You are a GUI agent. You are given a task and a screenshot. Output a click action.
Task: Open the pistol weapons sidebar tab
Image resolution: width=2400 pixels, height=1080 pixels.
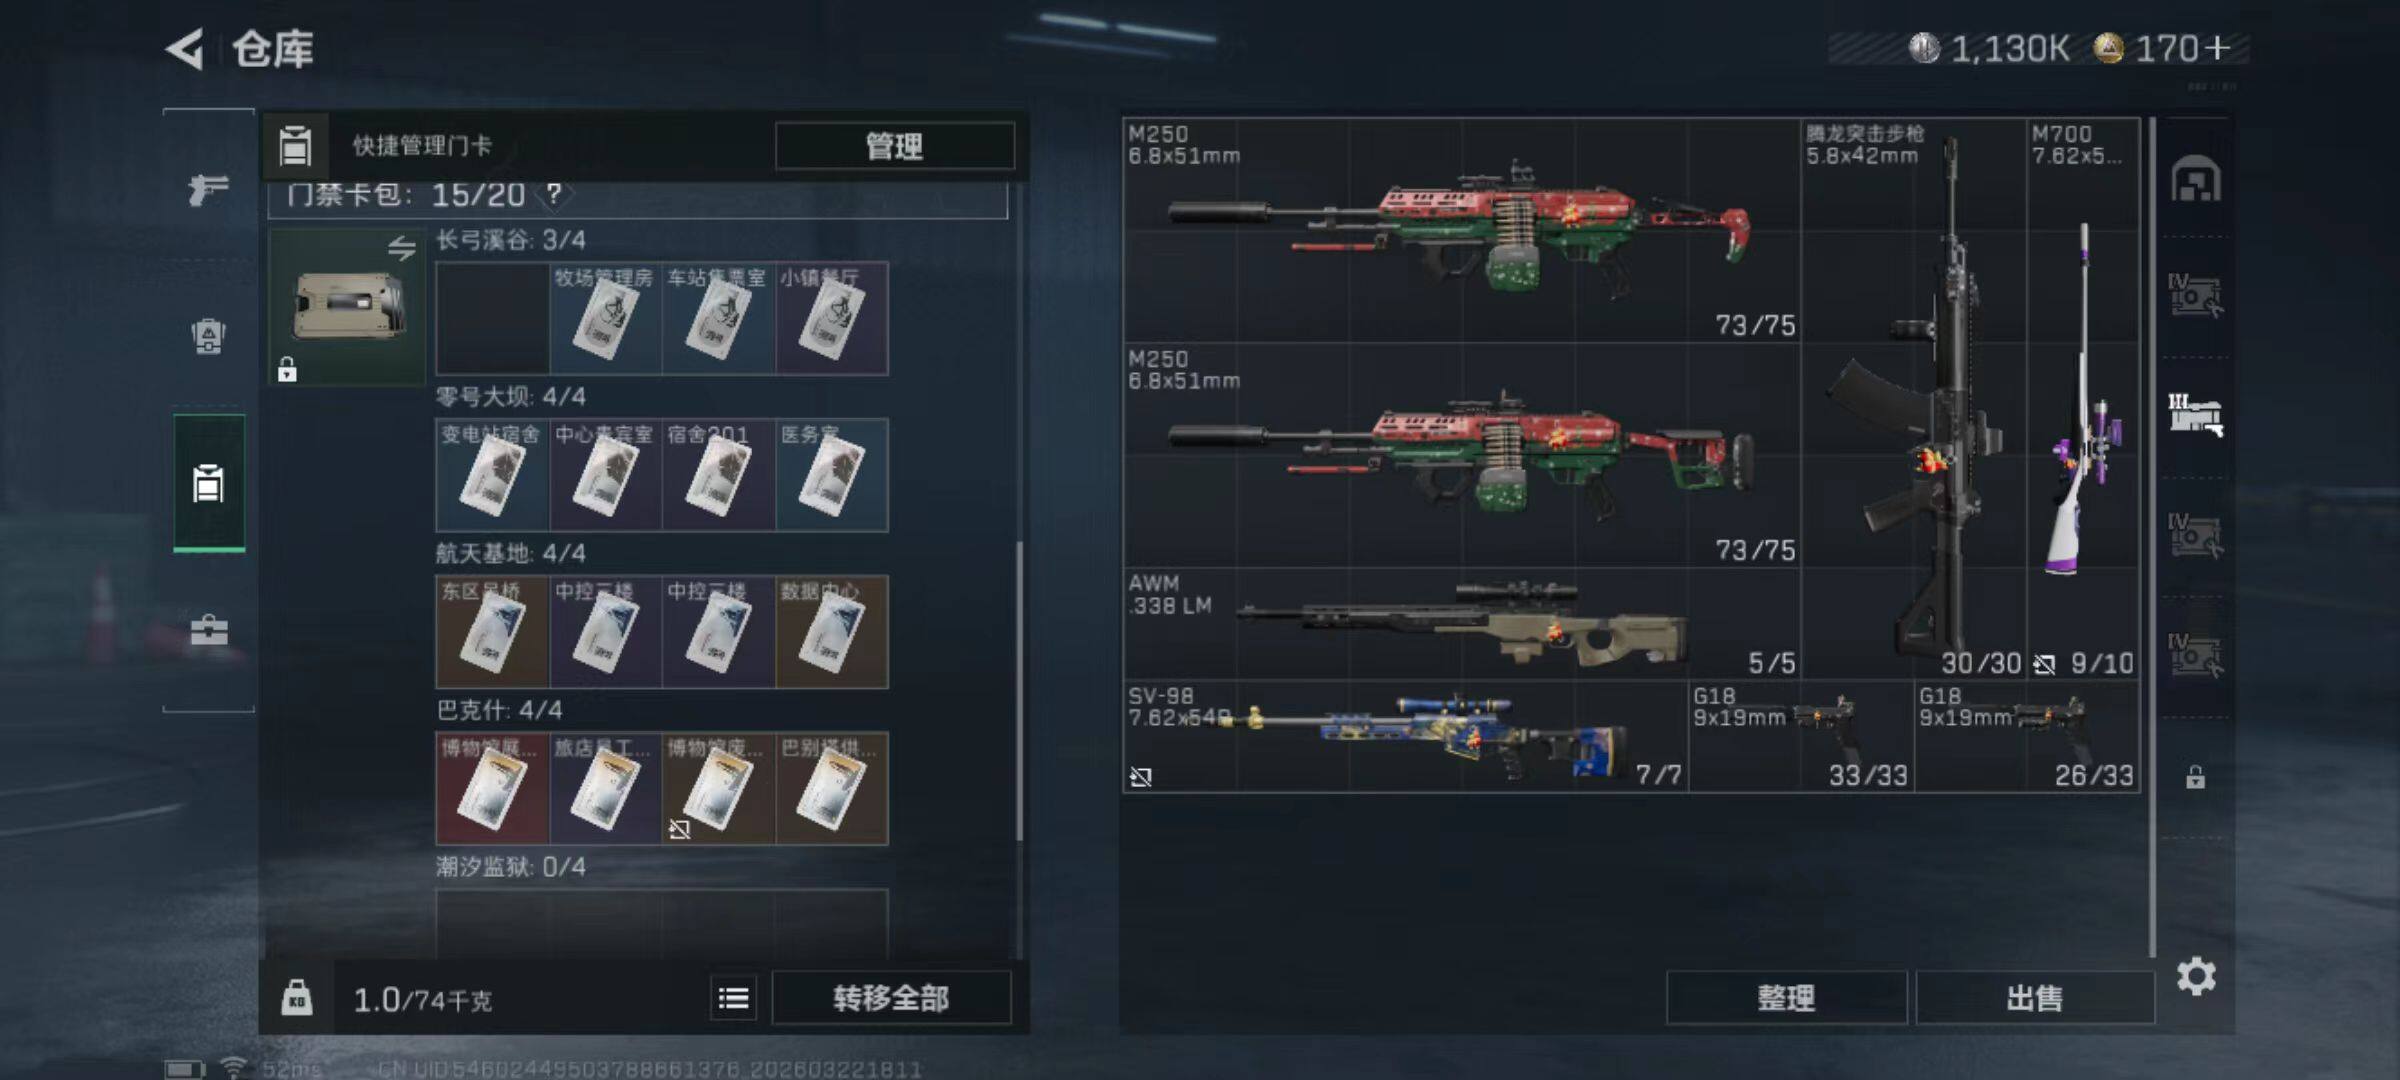208,188
